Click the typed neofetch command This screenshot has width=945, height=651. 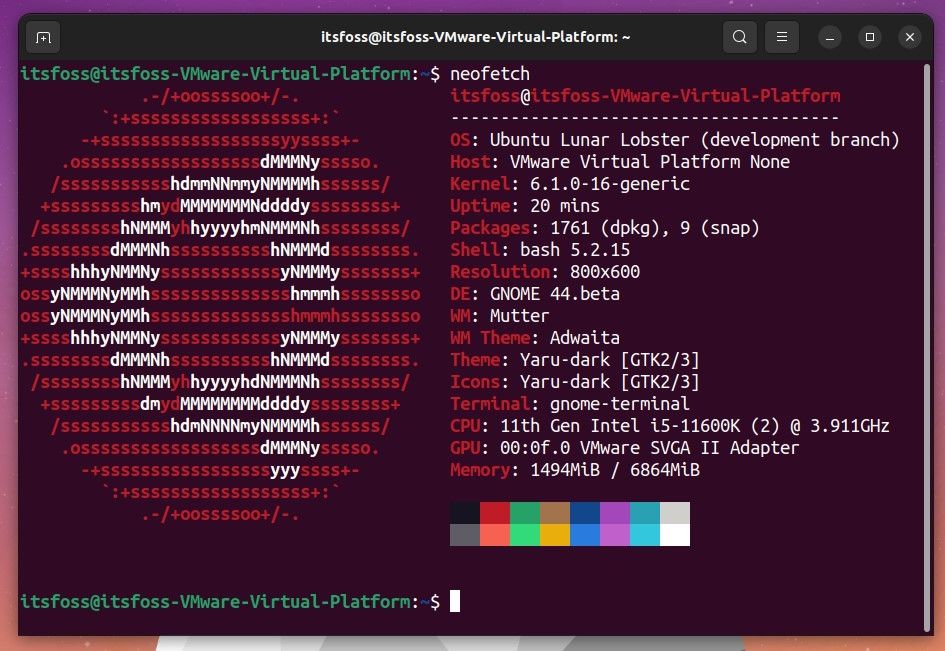pos(490,74)
